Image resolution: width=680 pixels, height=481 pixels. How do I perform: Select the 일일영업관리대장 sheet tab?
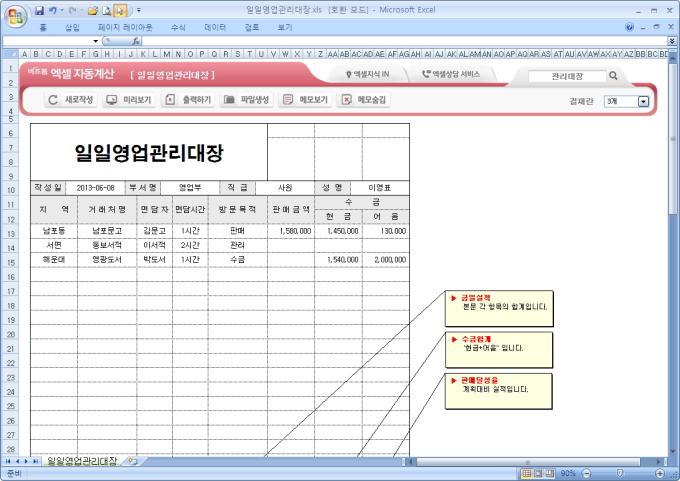(82, 461)
